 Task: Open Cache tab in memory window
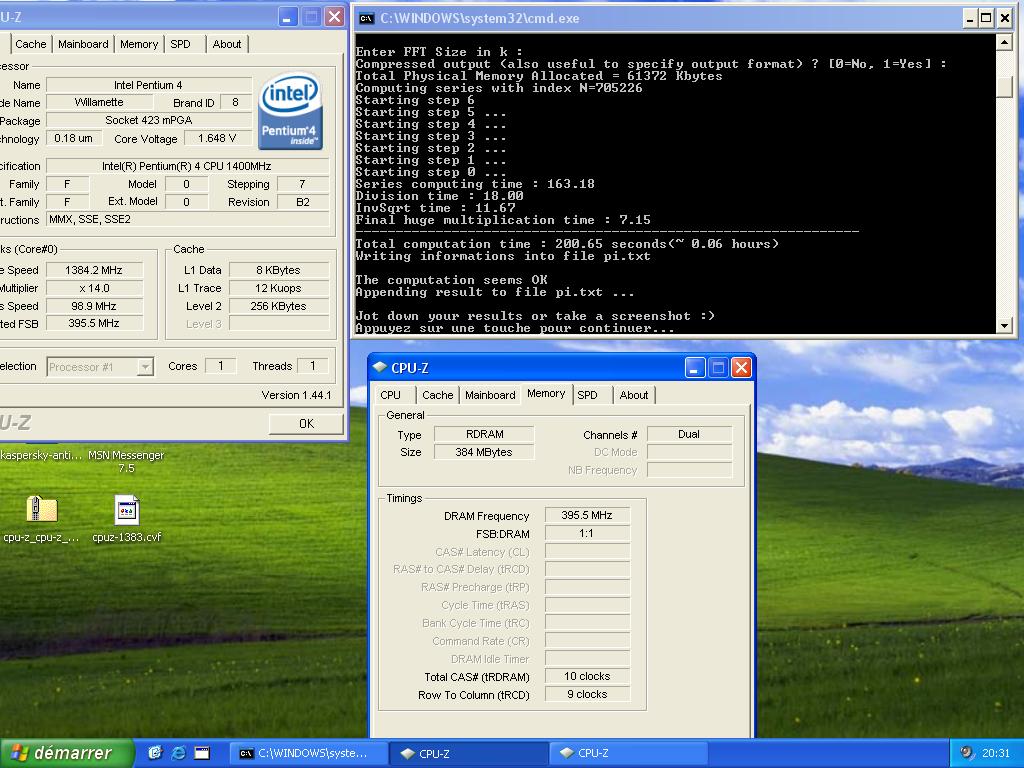point(438,395)
